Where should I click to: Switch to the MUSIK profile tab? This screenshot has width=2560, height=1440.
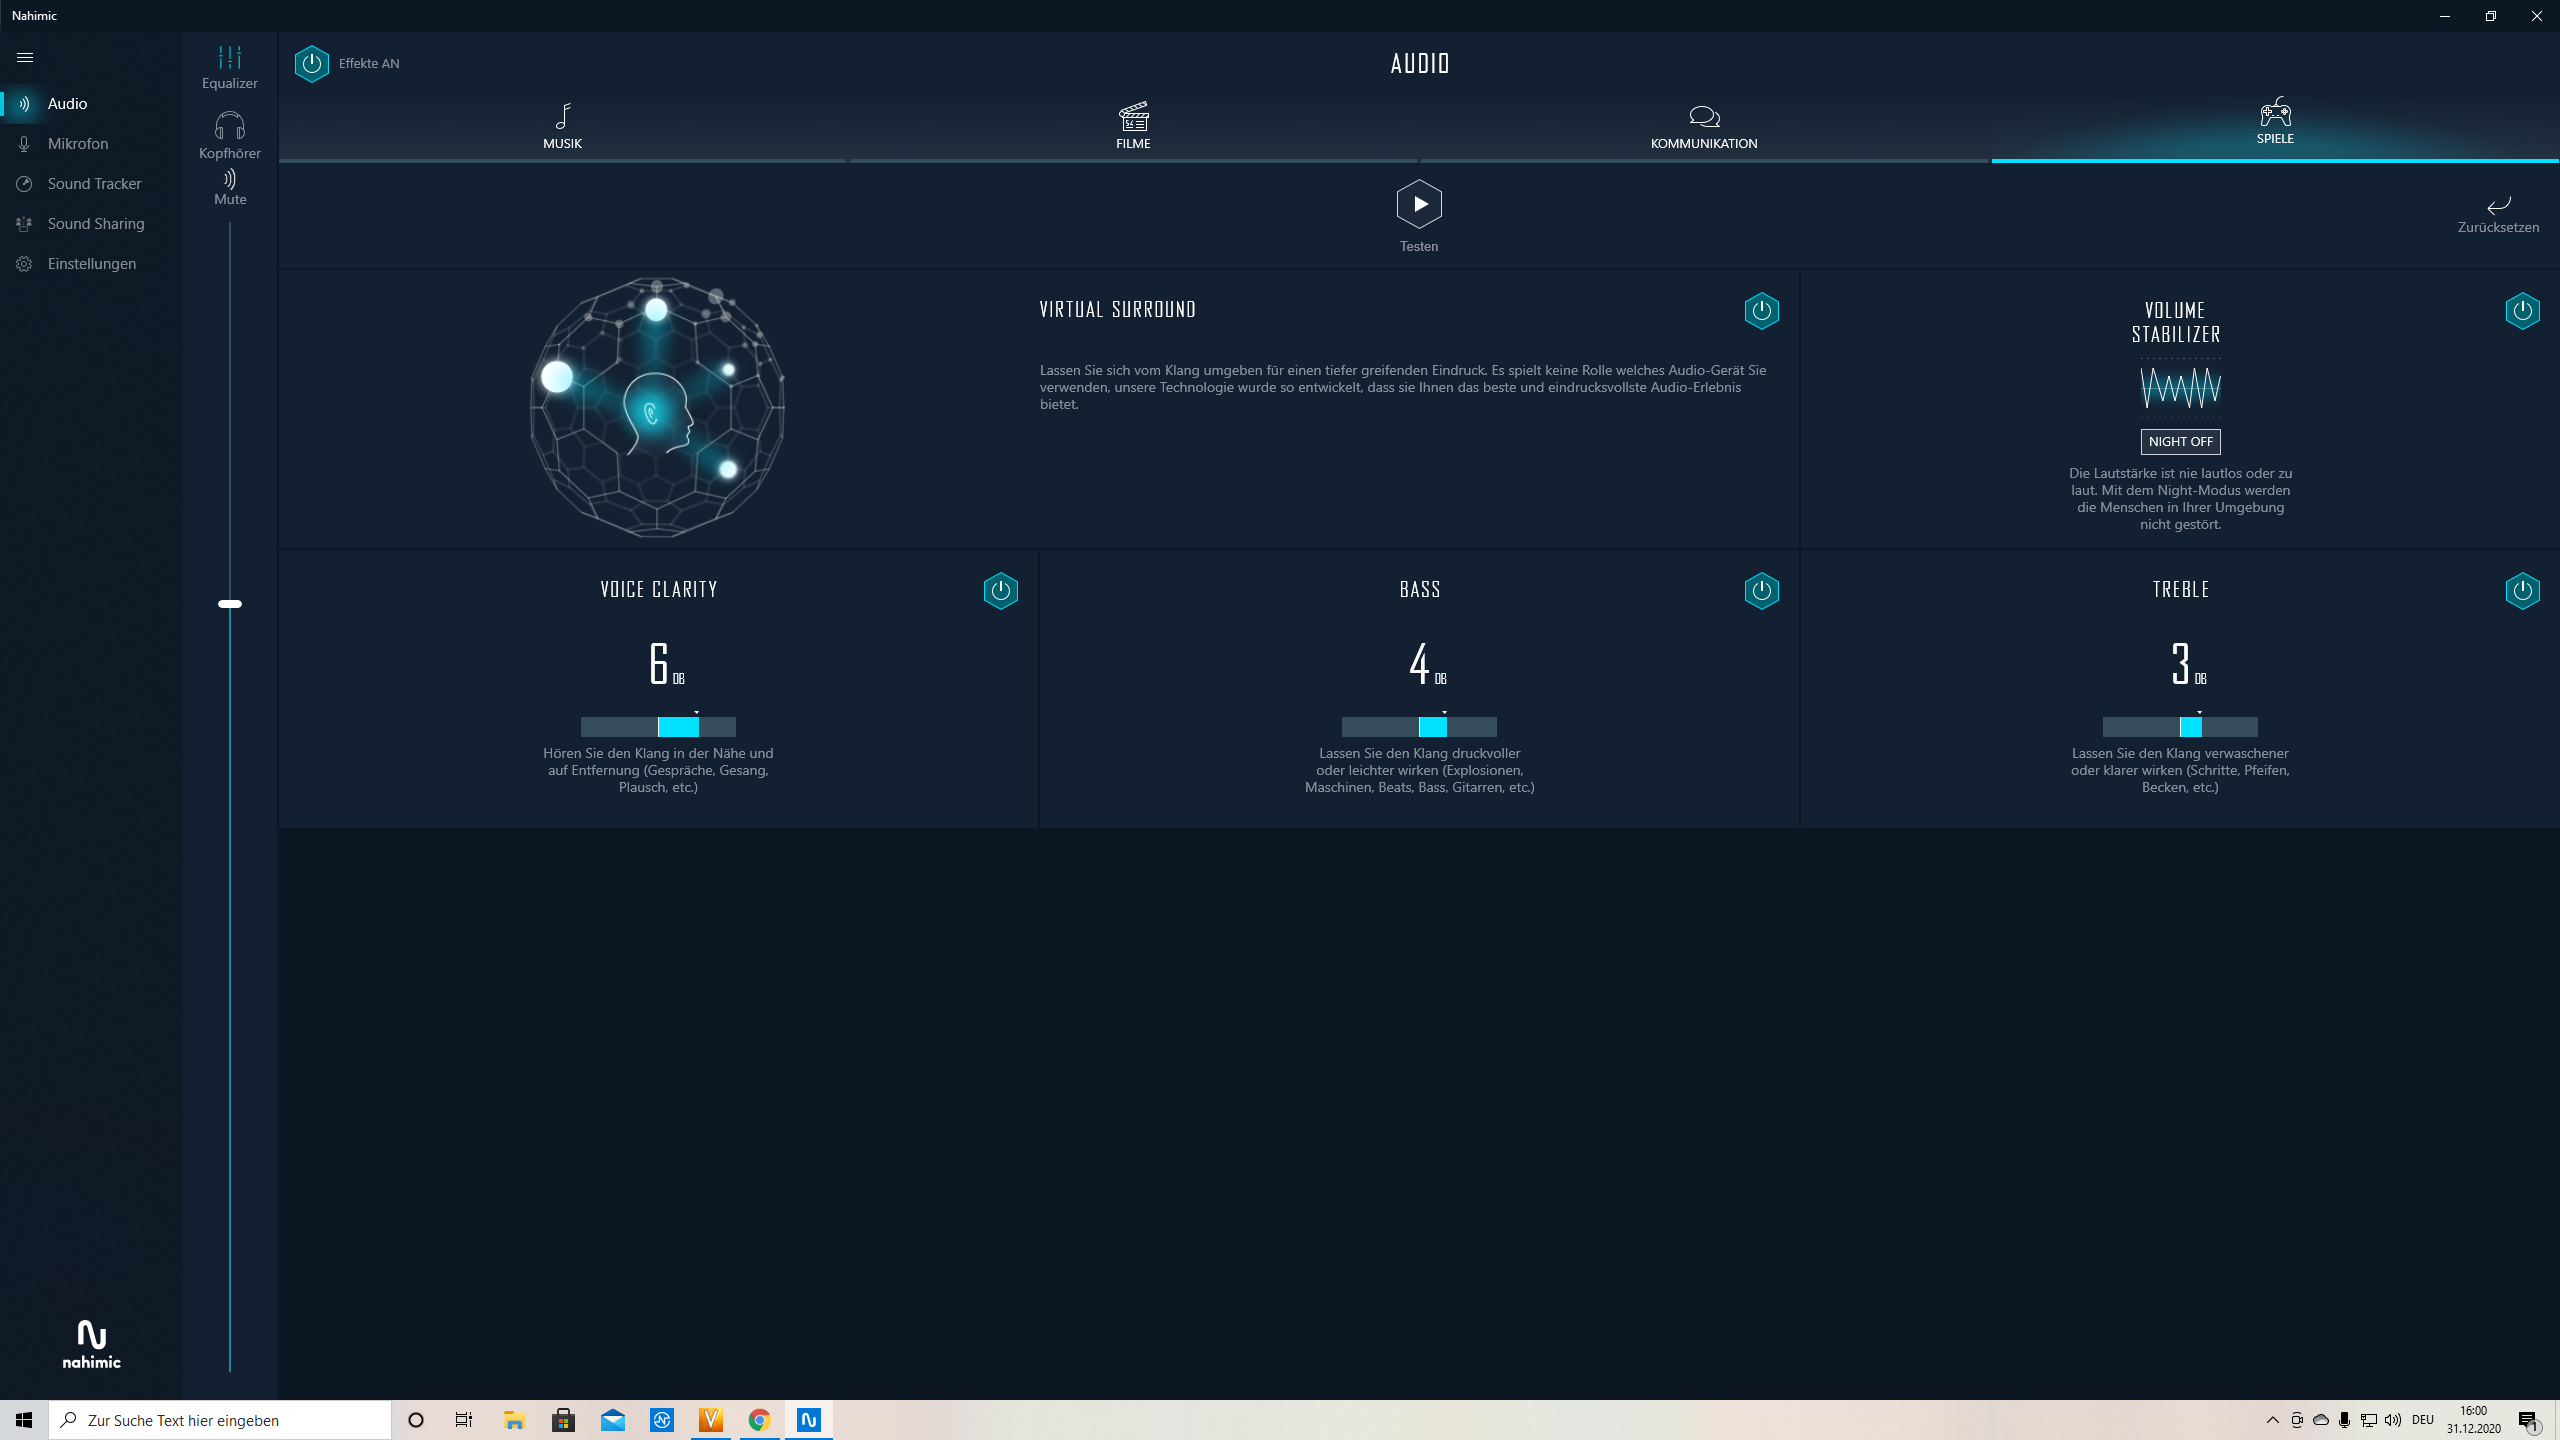562,126
